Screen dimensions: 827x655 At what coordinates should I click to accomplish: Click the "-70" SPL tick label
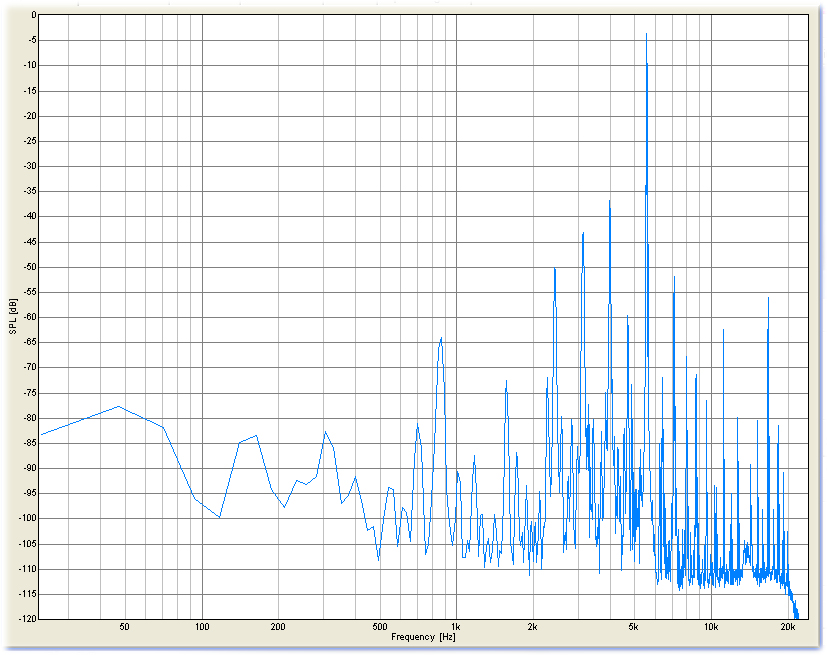tap(29, 368)
